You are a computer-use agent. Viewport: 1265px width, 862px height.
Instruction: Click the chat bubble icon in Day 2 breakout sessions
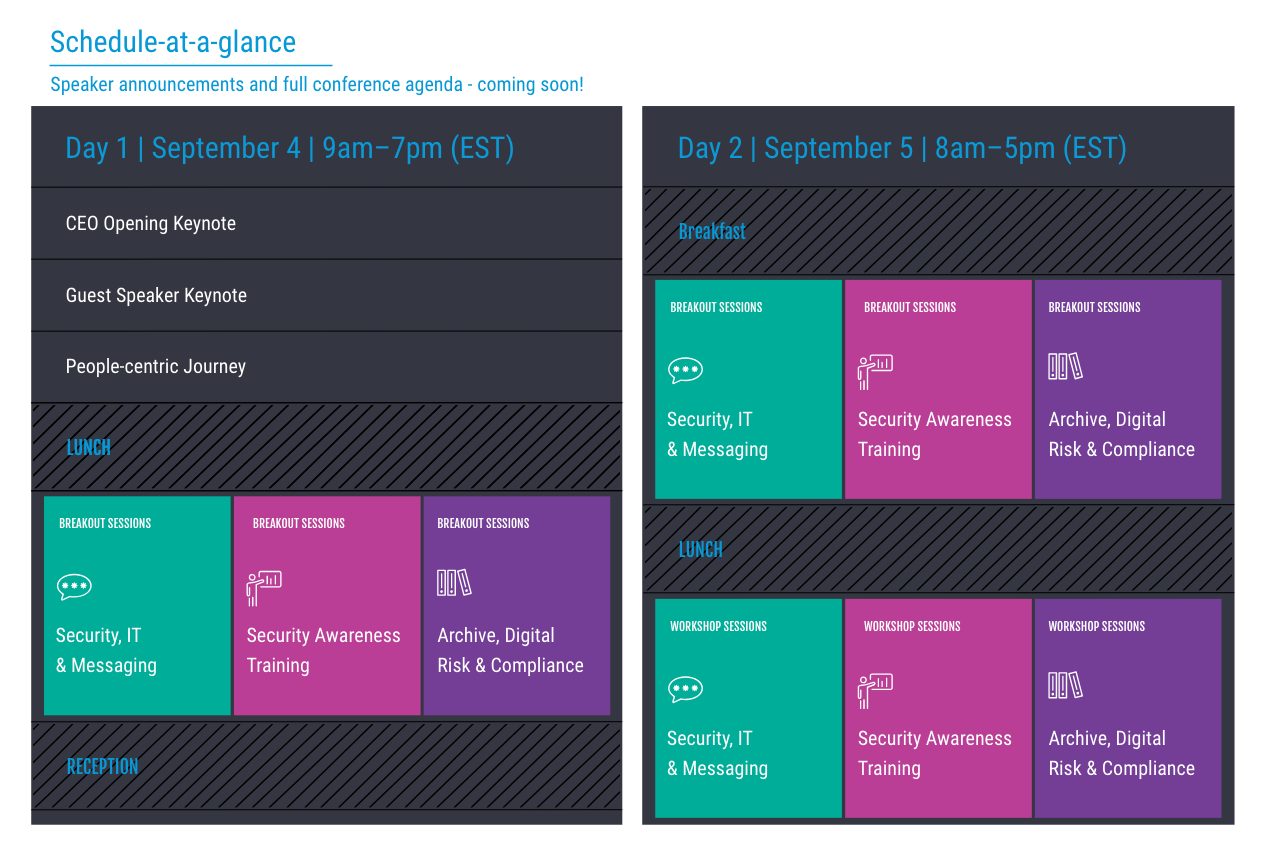click(x=686, y=371)
